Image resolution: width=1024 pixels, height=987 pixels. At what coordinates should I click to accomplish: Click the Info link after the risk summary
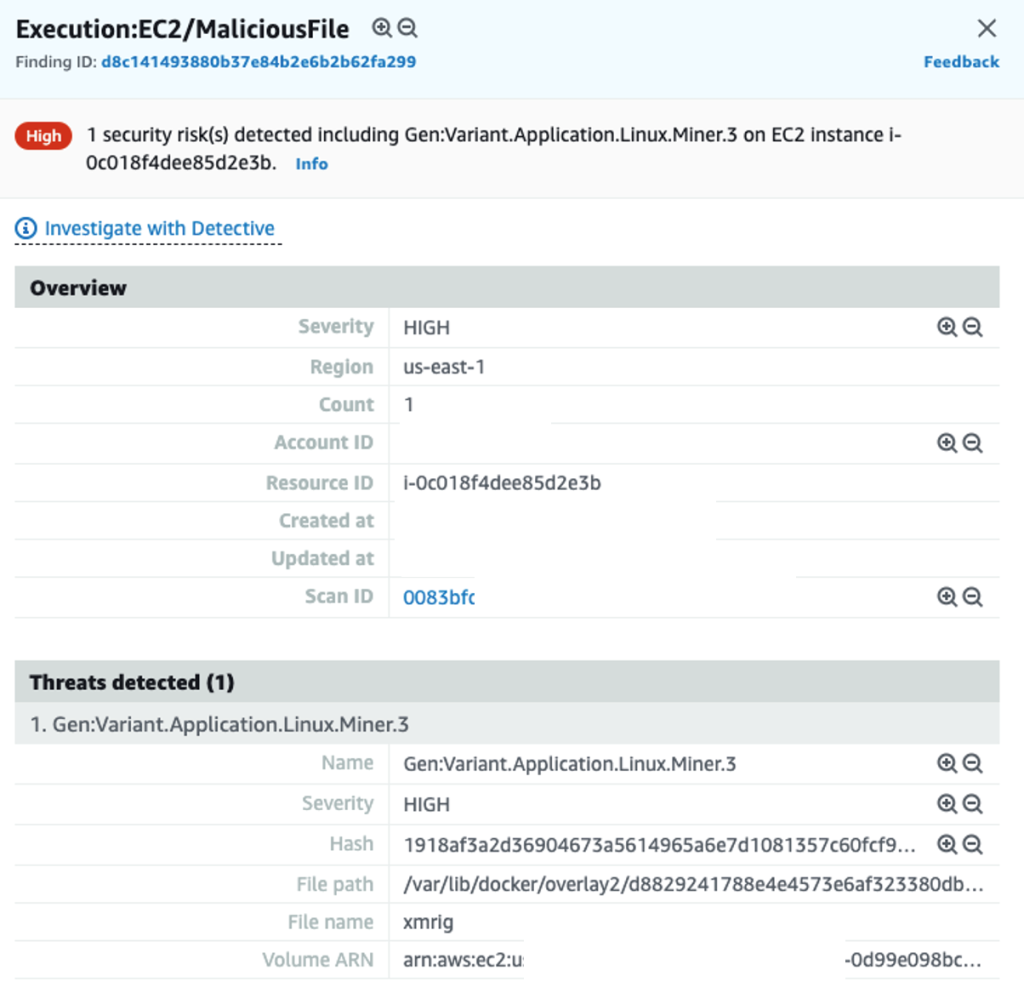click(x=311, y=164)
